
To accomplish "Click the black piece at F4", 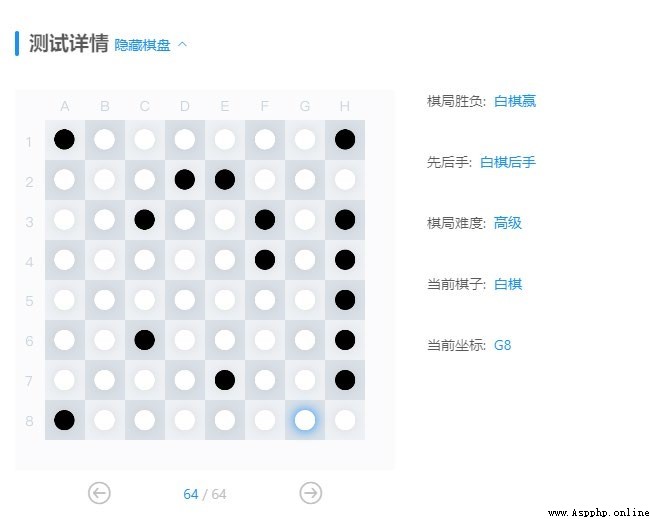I will [265, 260].
